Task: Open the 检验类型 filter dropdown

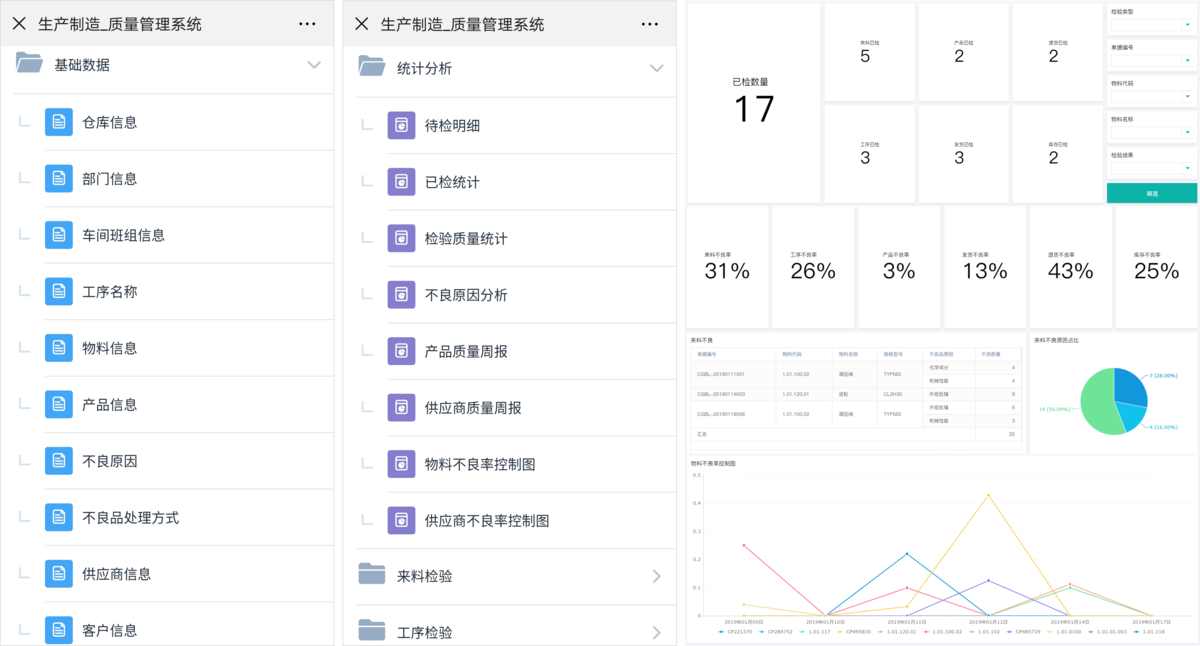Action: click(x=1151, y=24)
